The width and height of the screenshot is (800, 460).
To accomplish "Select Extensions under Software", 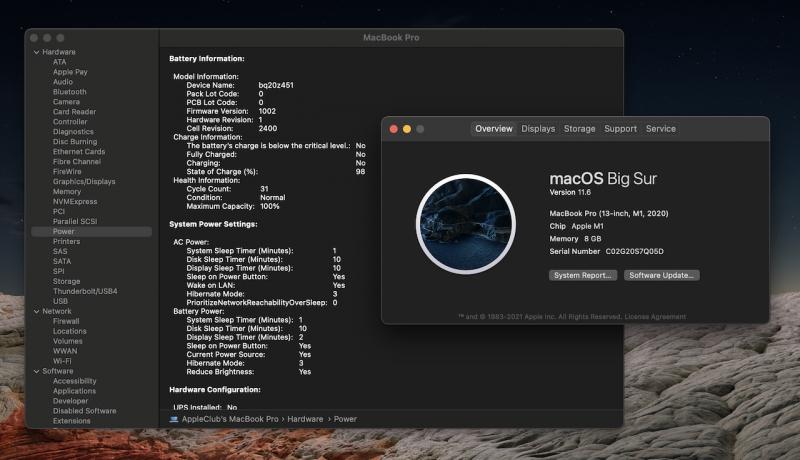I will click(71, 421).
